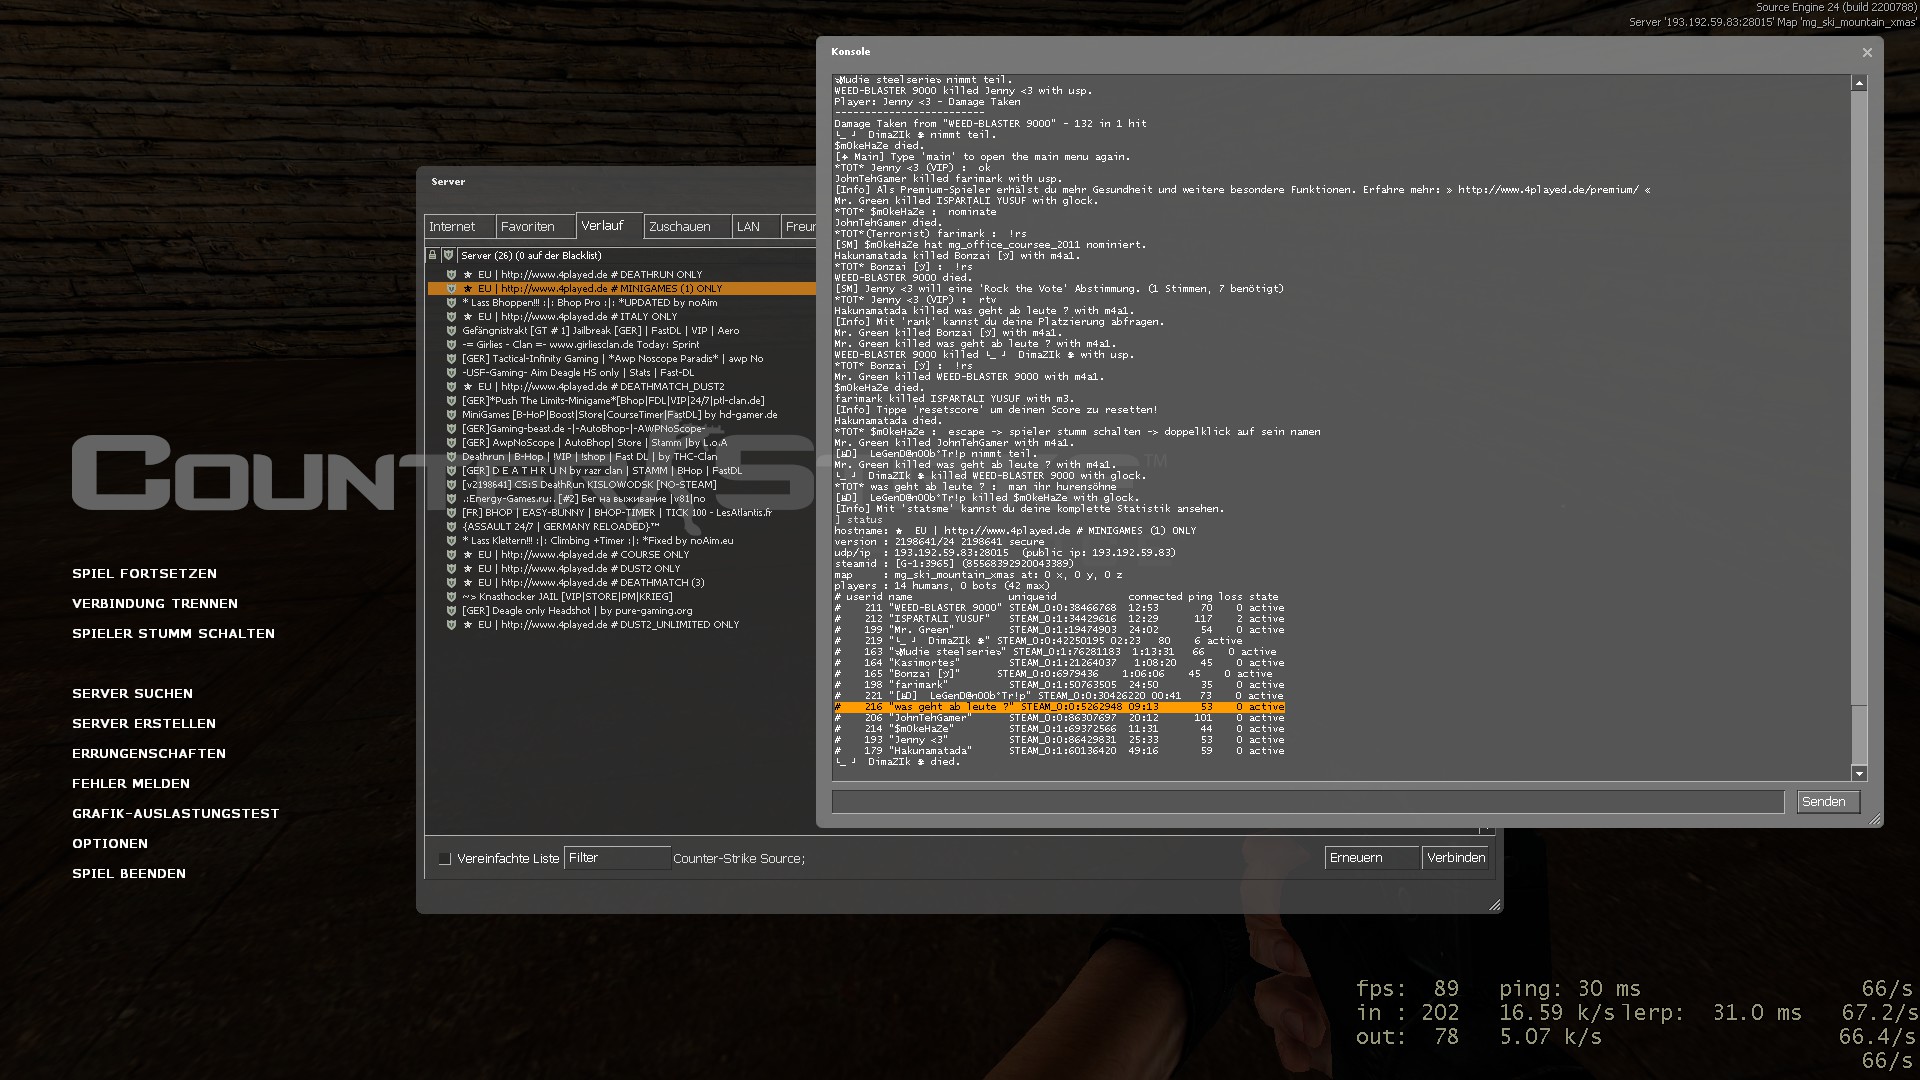Image resolution: width=1920 pixels, height=1080 pixels.
Task: Click the shield icon for Girlies - Clan server
Action: click(x=451, y=344)
